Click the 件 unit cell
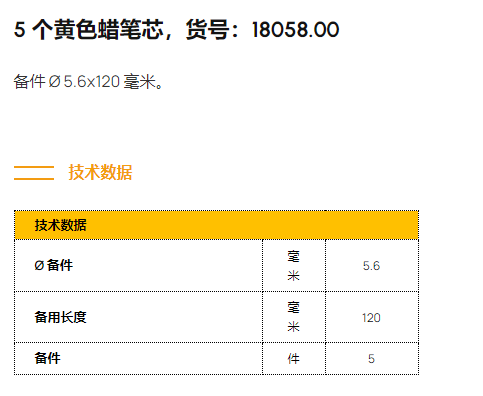This screenshot has width=483, height=396. [x=294, y=359]
